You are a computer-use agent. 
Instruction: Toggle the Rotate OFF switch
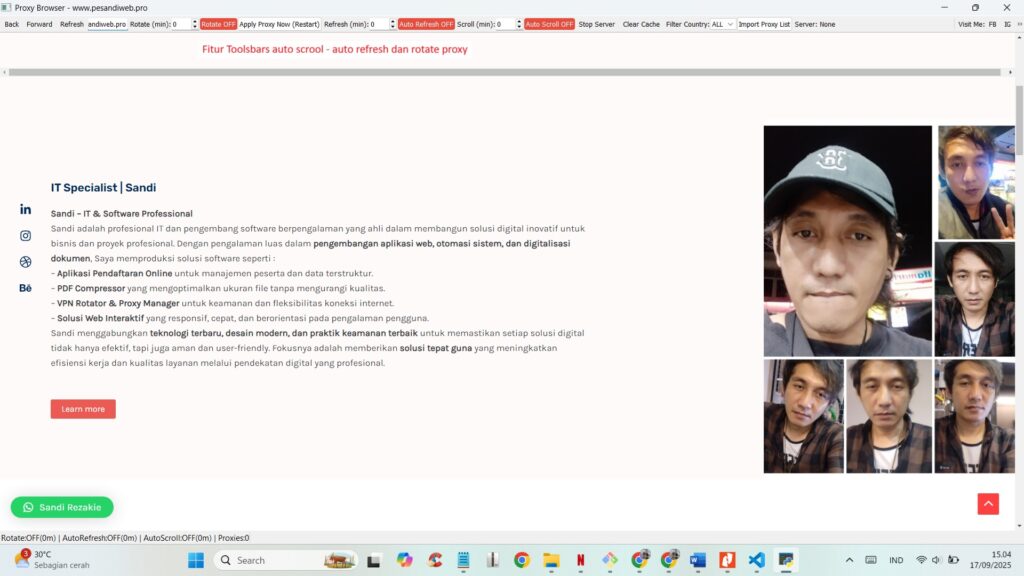(x=219, y=23)
